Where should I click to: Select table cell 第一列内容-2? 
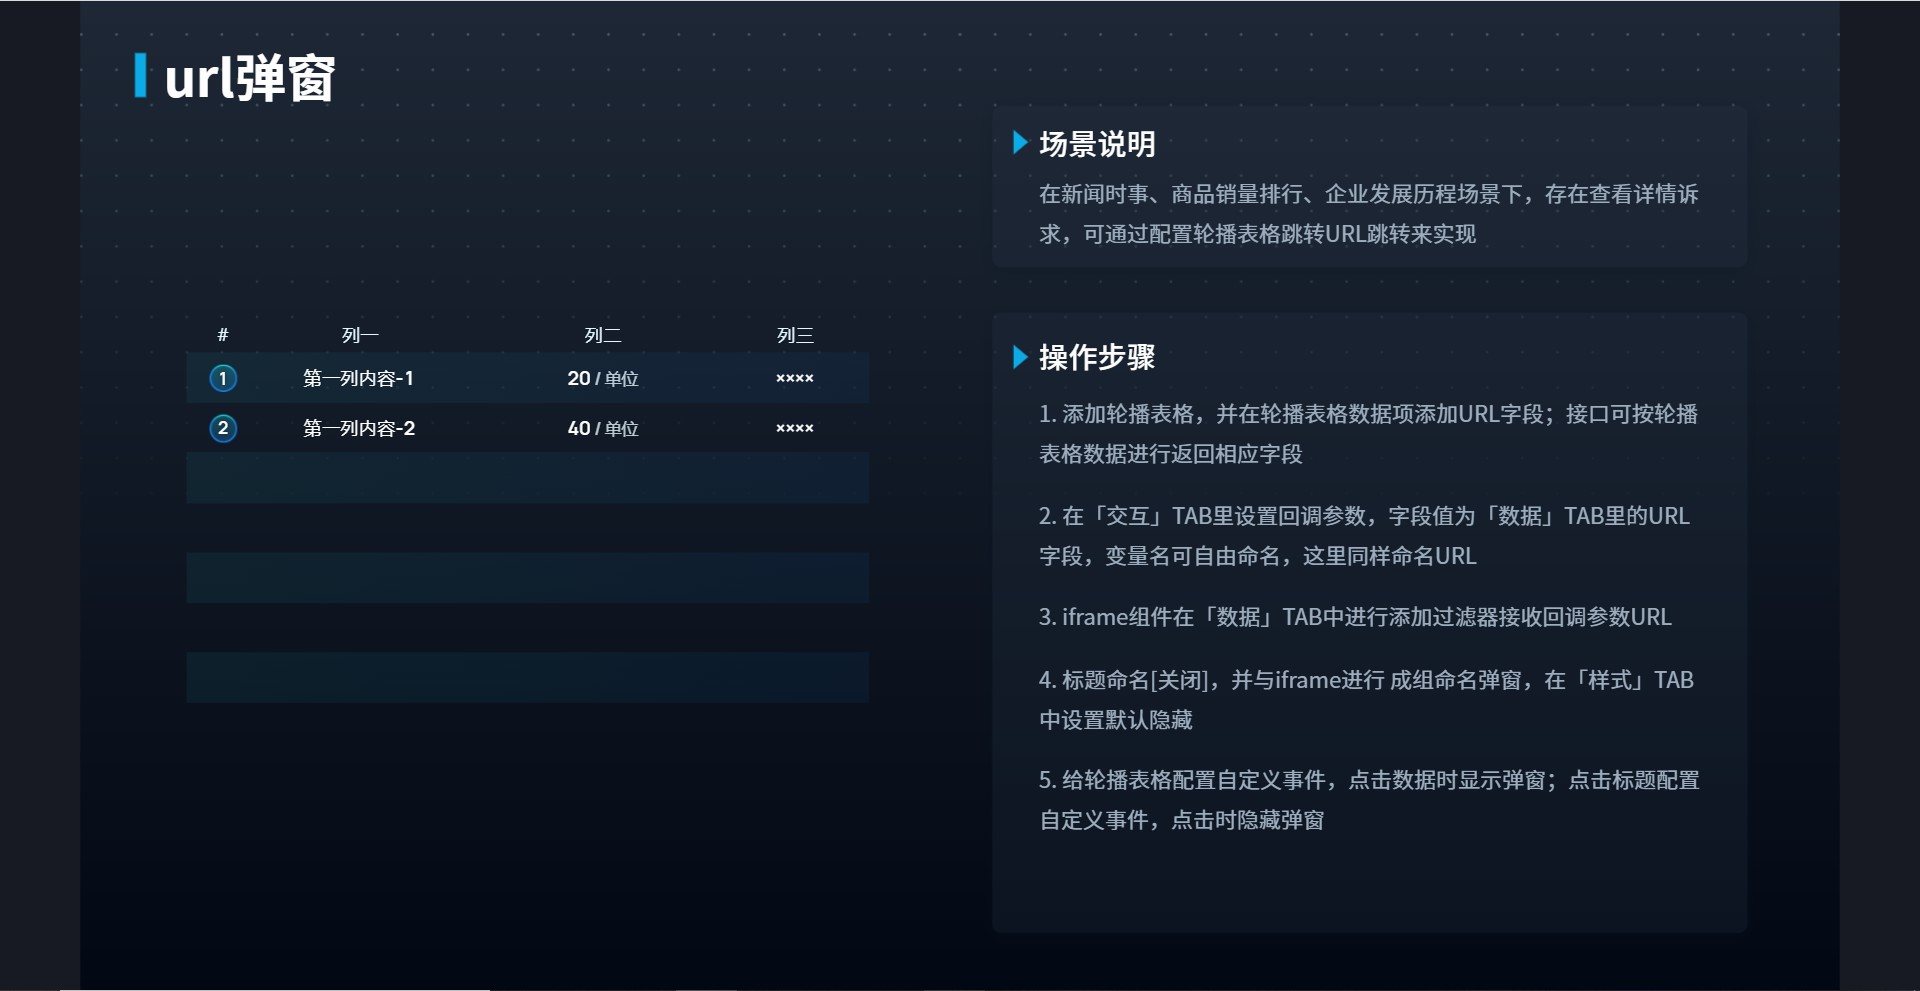[358, 428]
